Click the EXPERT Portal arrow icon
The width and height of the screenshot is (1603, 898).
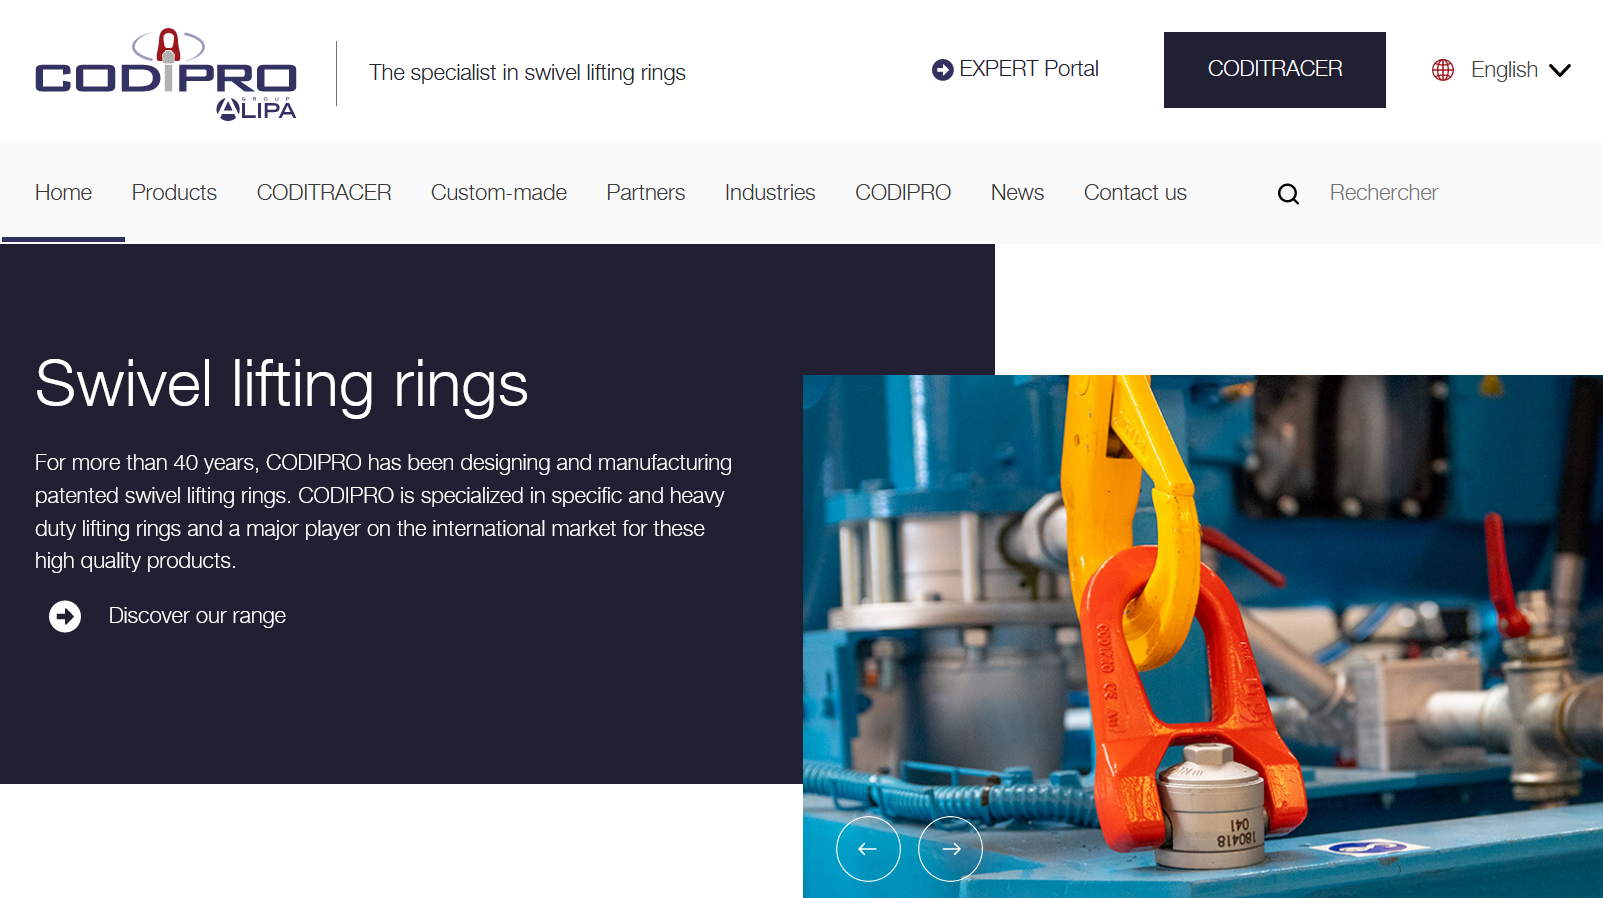click(942, 70)
